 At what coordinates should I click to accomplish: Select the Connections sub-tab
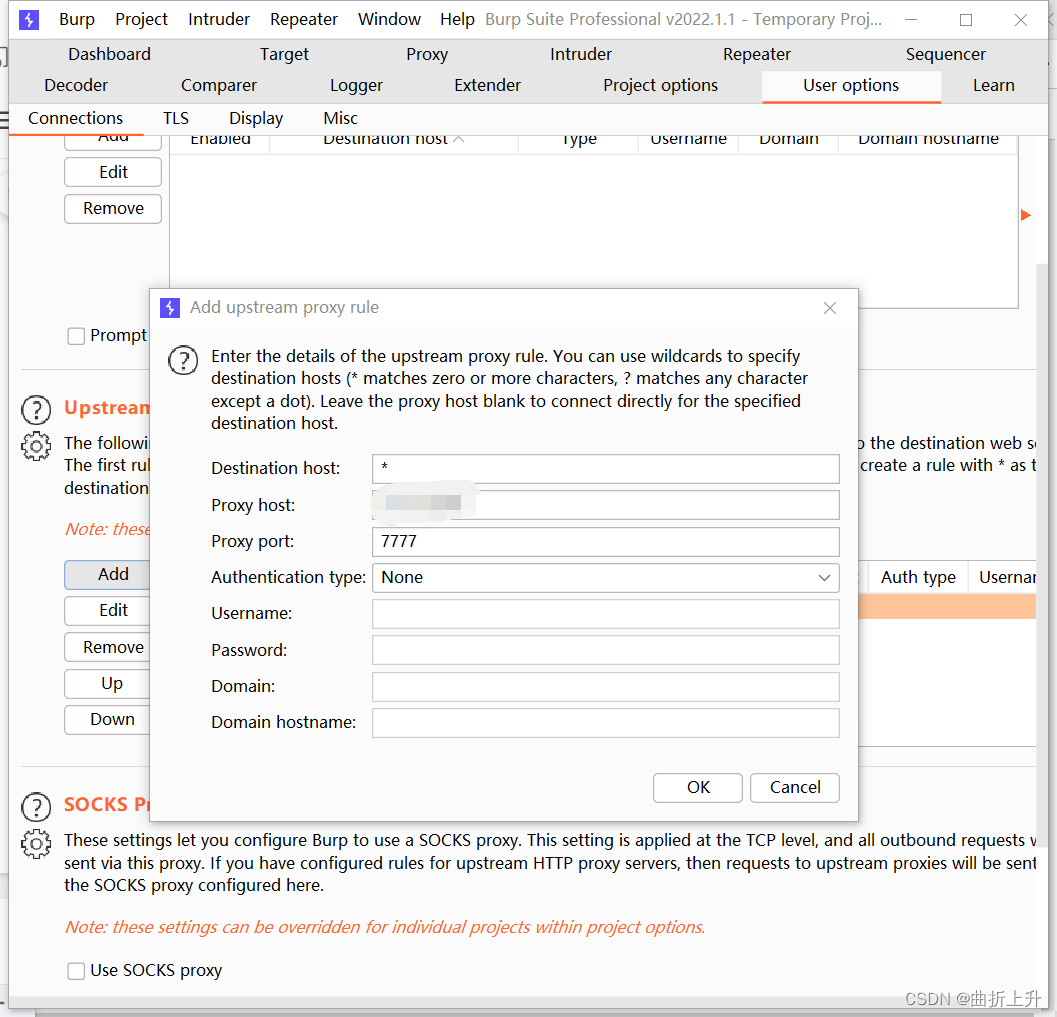click(x=76, y=119)
